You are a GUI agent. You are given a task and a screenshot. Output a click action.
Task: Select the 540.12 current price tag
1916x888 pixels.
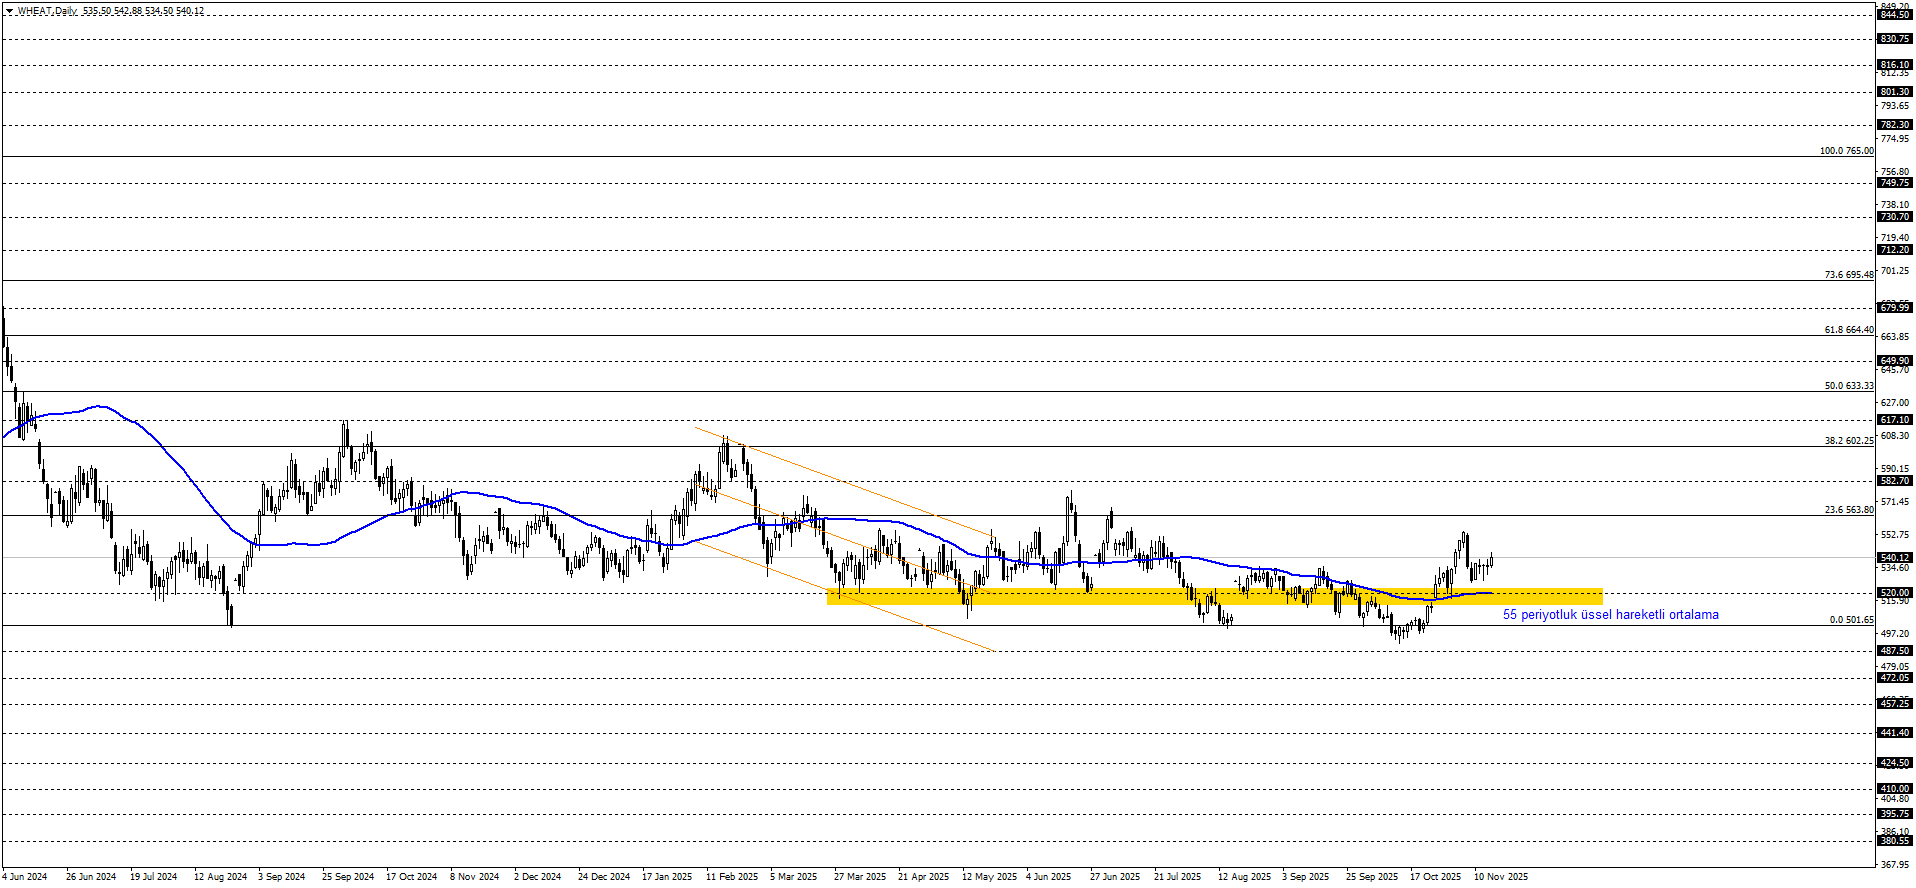(1894, 558)
